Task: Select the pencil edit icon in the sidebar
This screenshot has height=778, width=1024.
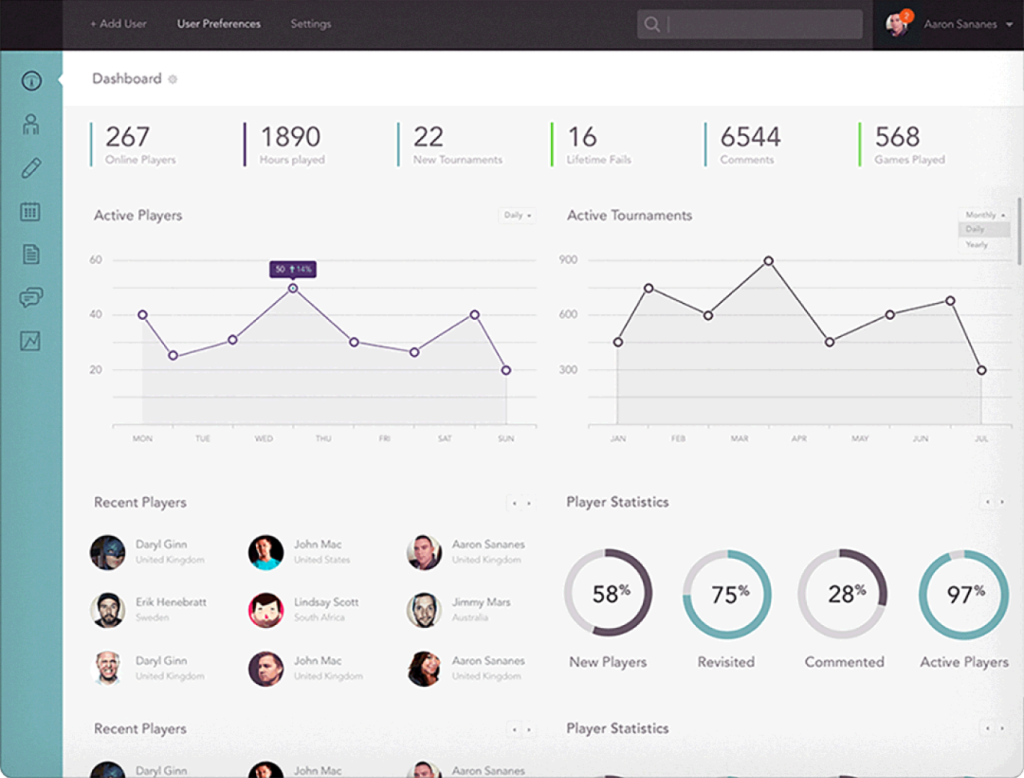Action: pyautogui.click(x=31, y=167)
